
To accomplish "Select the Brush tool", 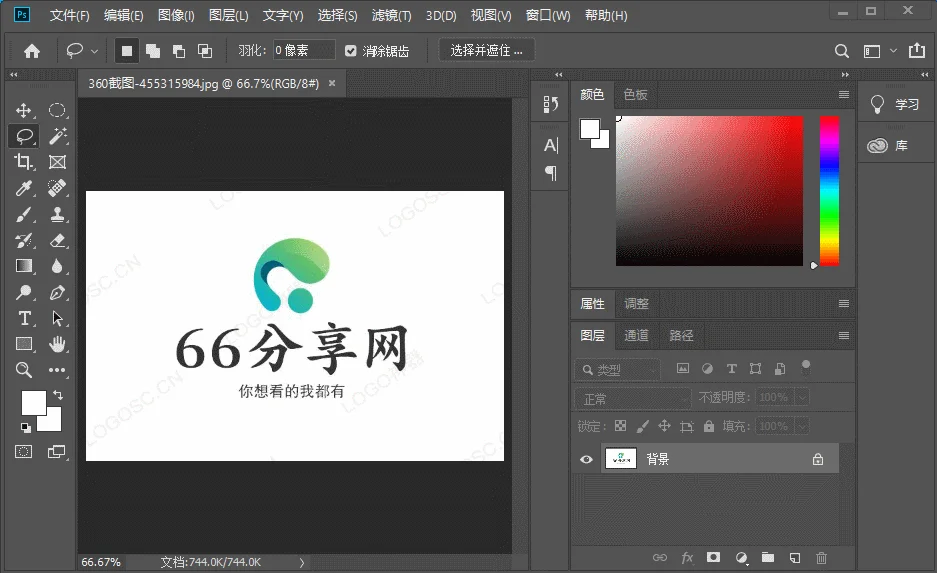I will click(24, 214).
